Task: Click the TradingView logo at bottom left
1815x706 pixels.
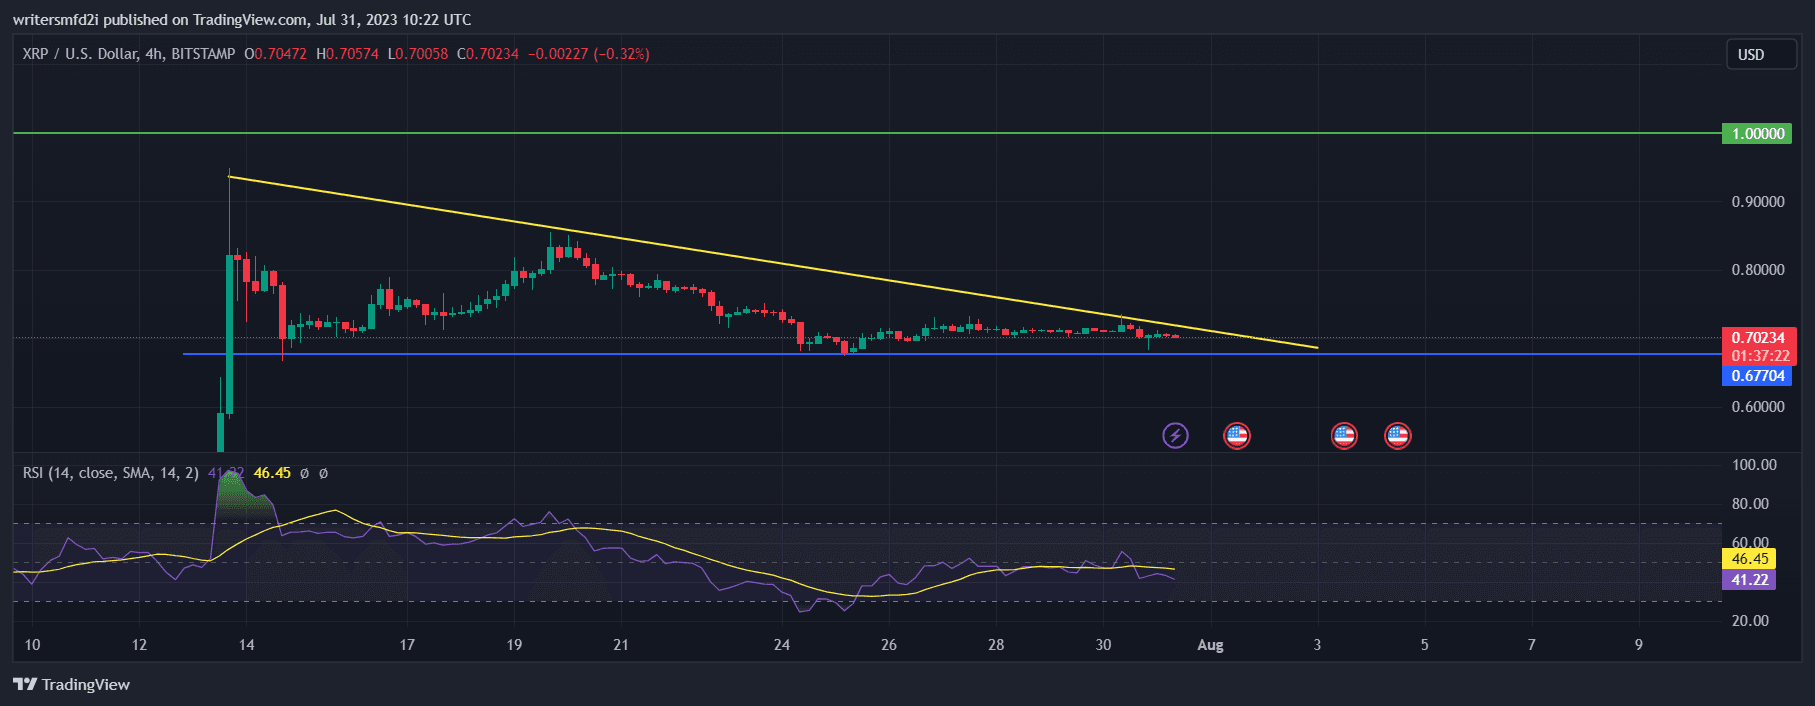Action: (72, 684)
